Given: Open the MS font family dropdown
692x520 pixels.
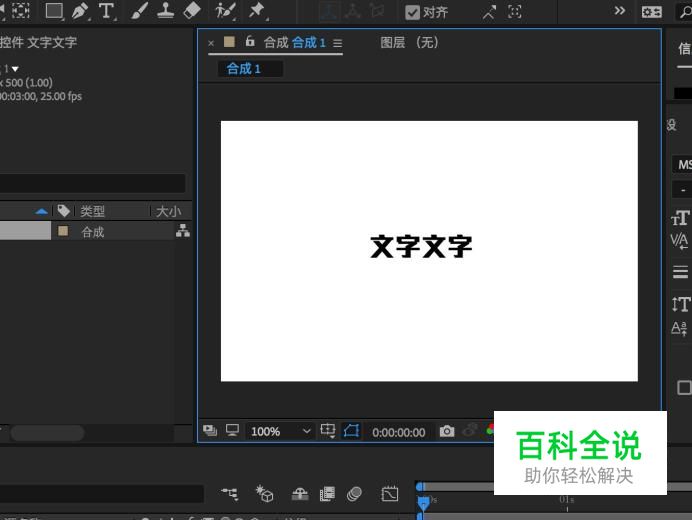Looking at the screenshot, I should 682,165.
